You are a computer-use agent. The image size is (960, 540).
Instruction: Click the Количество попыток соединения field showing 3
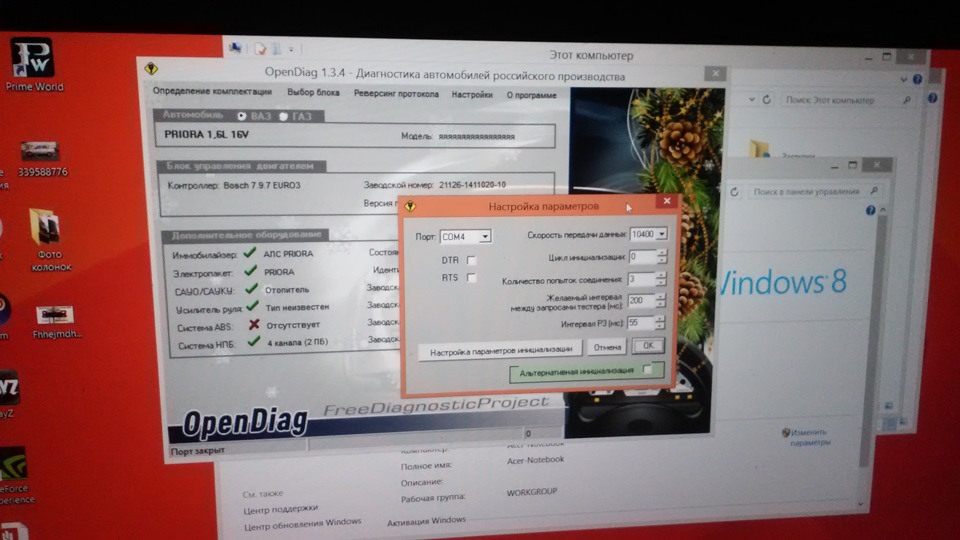(x=640, y=280)
